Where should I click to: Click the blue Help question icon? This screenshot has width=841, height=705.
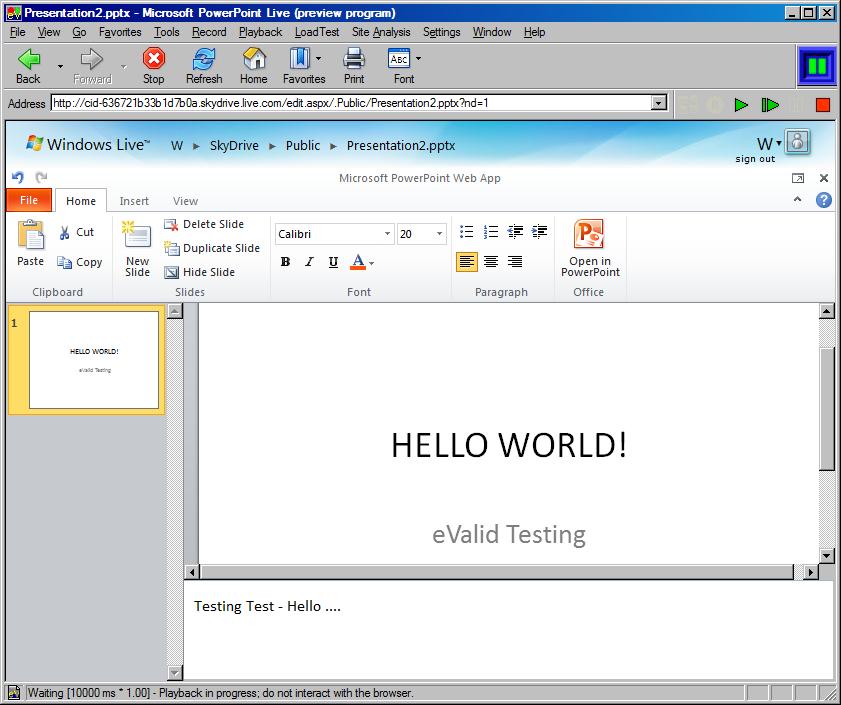click(823, 200)
